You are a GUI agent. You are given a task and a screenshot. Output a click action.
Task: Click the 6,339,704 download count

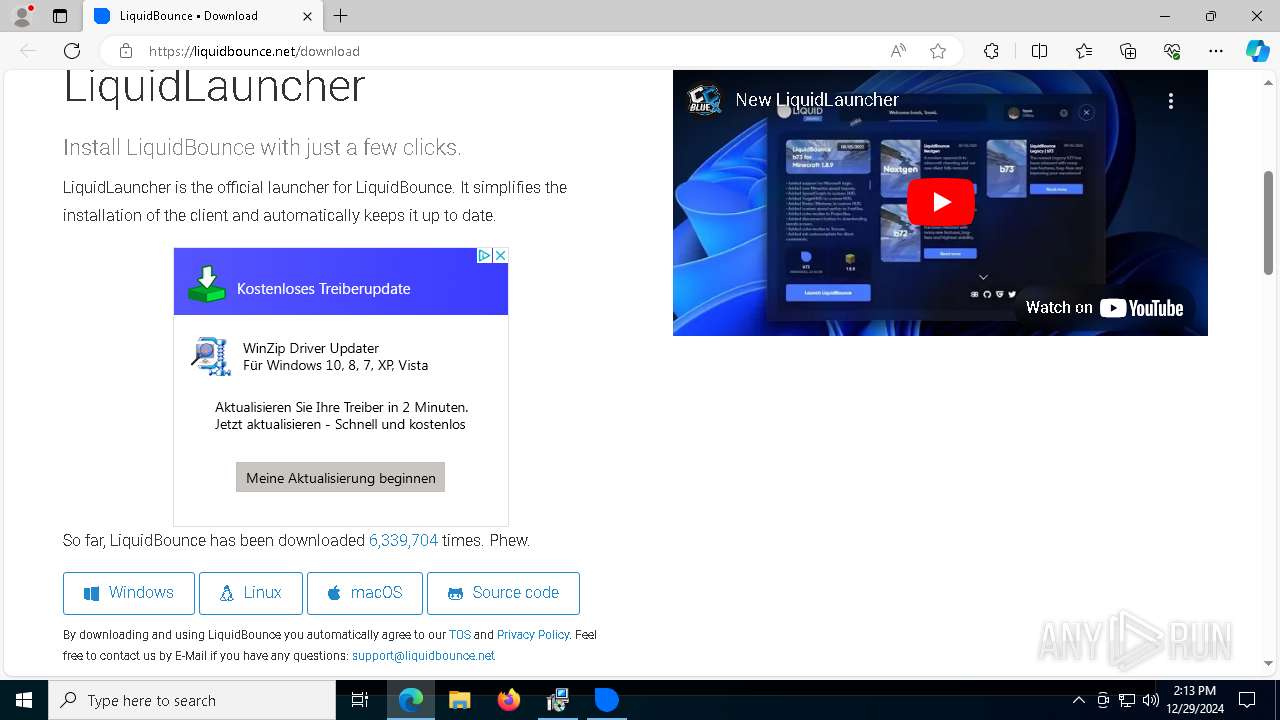[x=403, y=540]
